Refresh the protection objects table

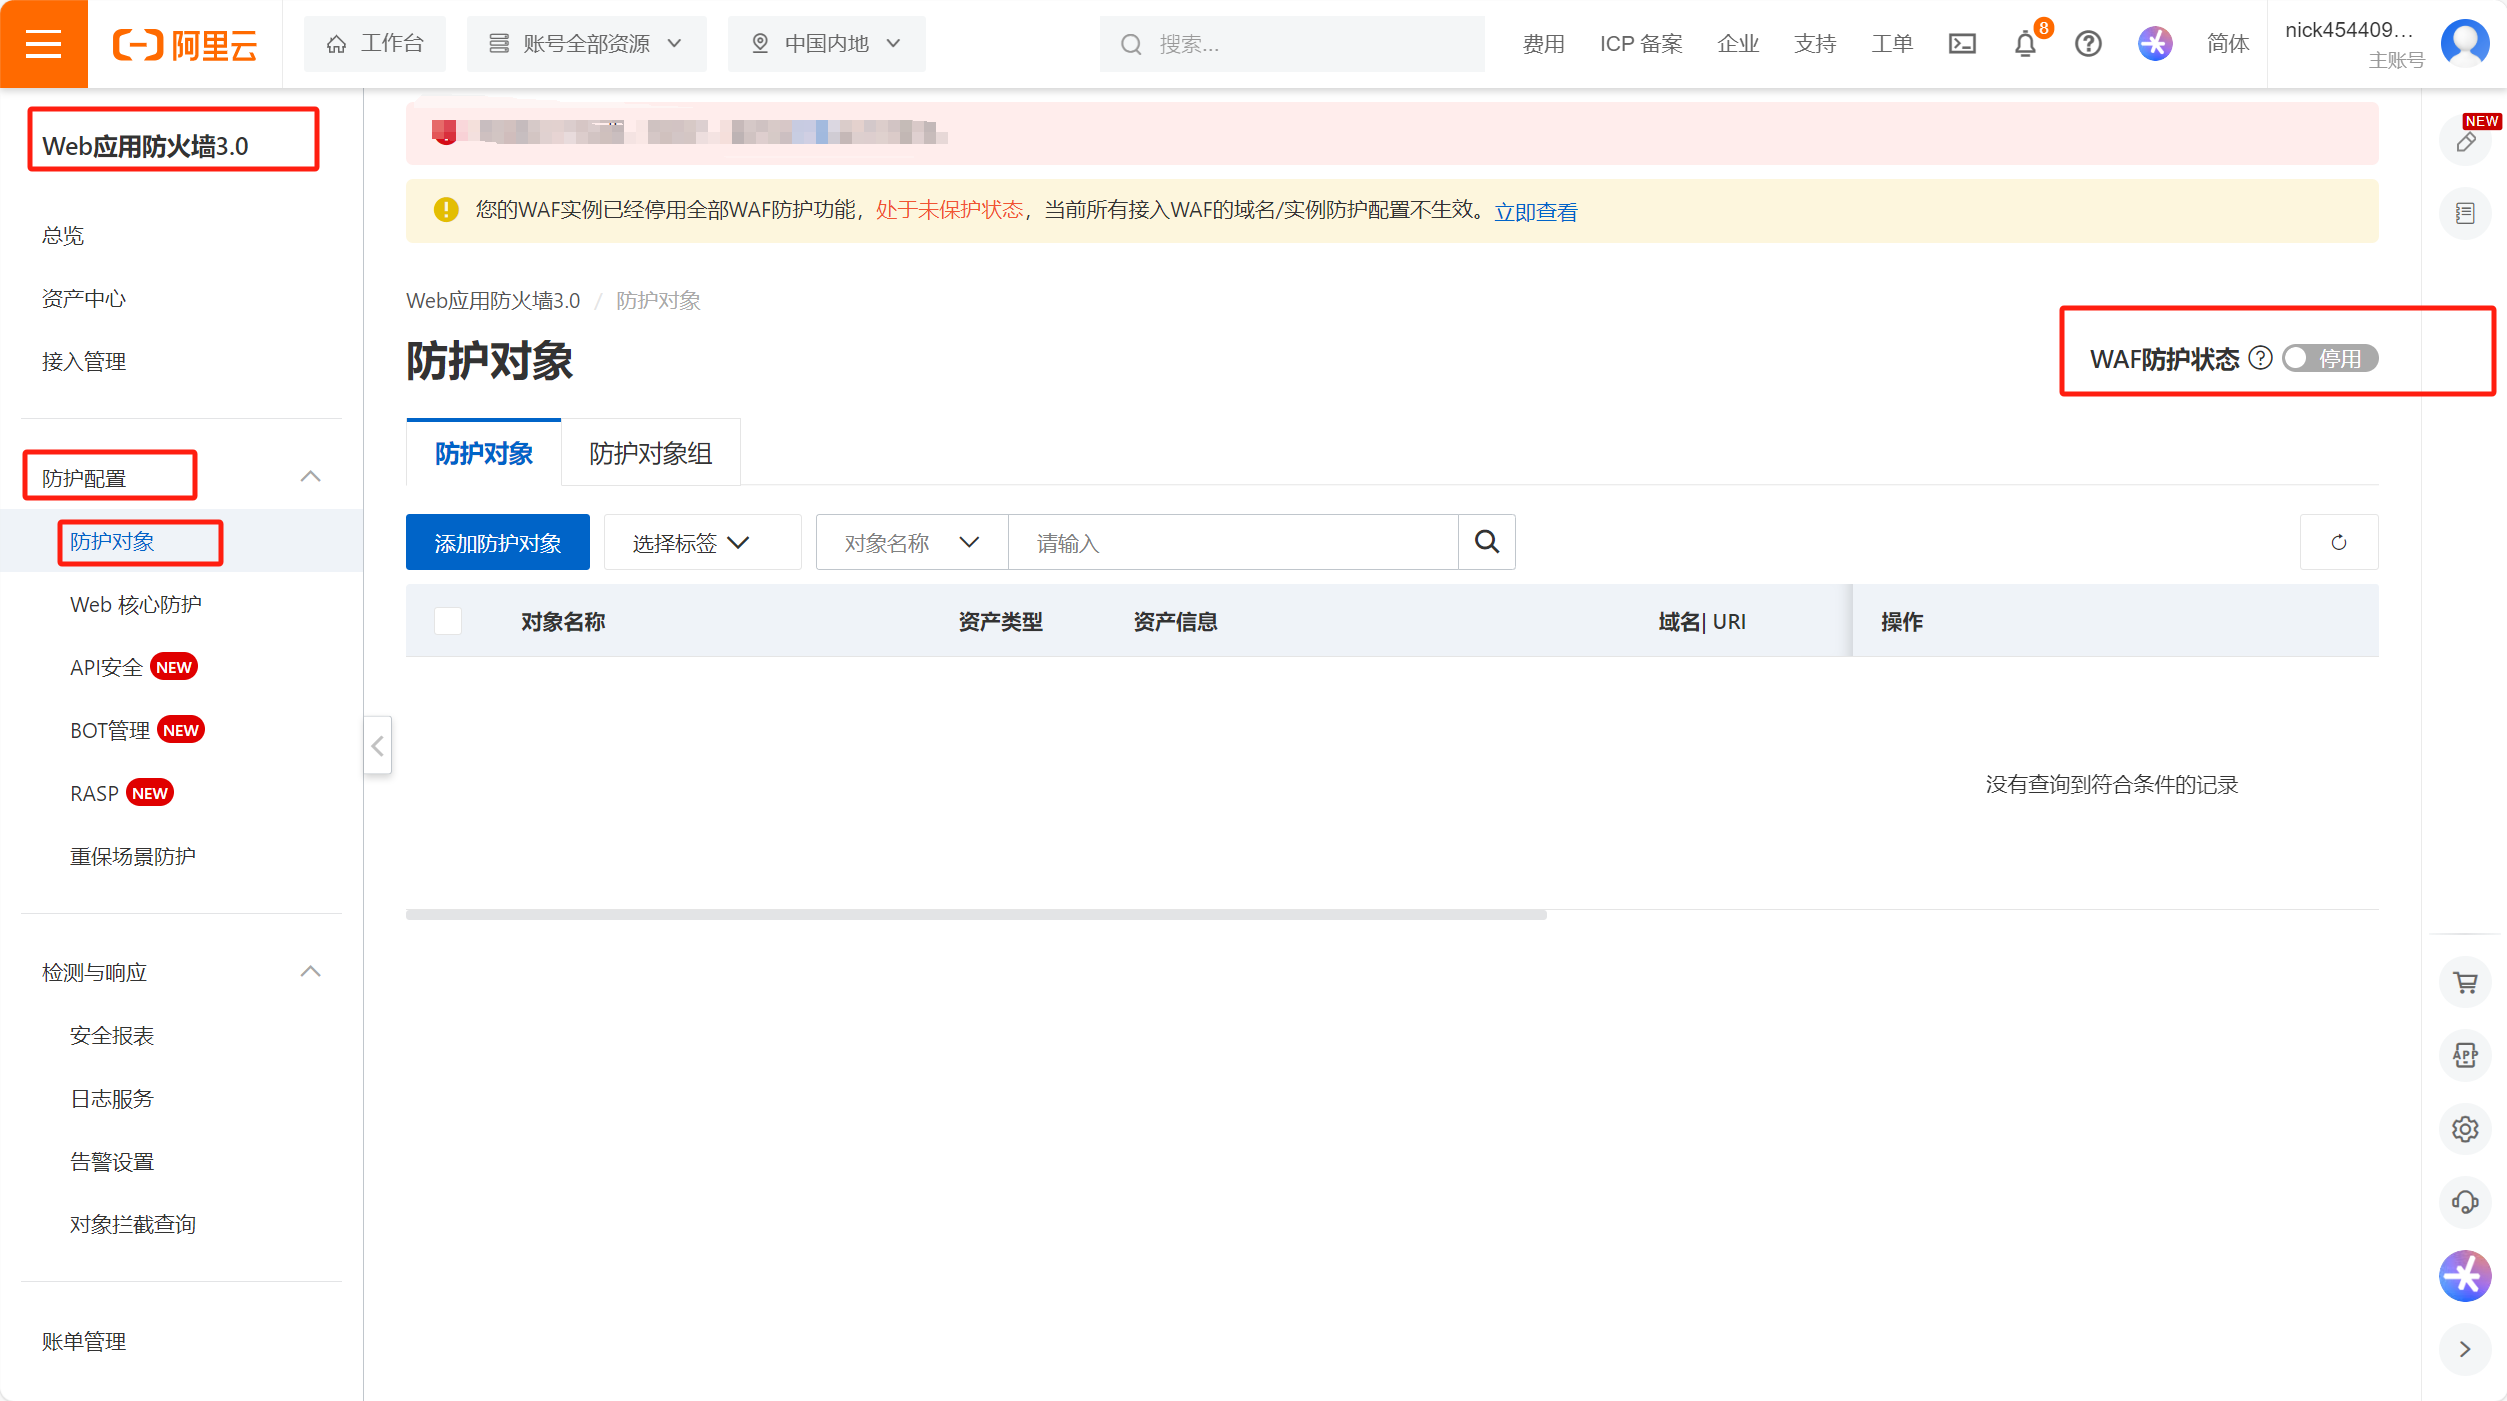tap(2339, 542)
